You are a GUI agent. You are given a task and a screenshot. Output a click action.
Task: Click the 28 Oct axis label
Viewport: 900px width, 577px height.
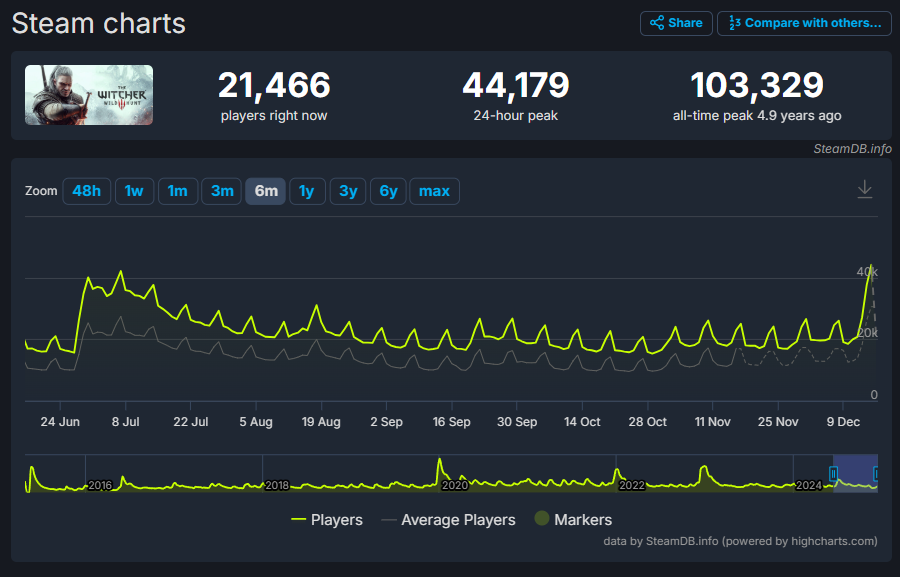coord(647,422)
